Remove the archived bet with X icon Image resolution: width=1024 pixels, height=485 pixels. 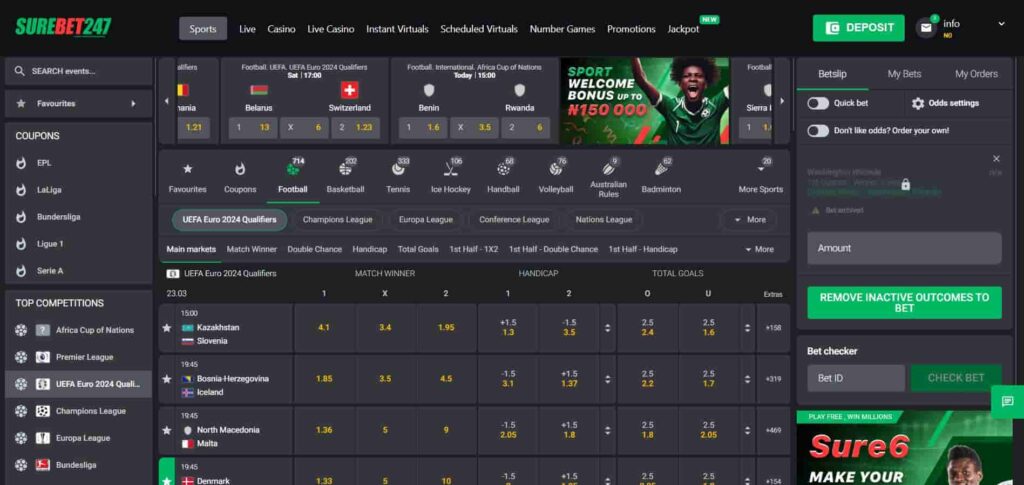point(996,159)
